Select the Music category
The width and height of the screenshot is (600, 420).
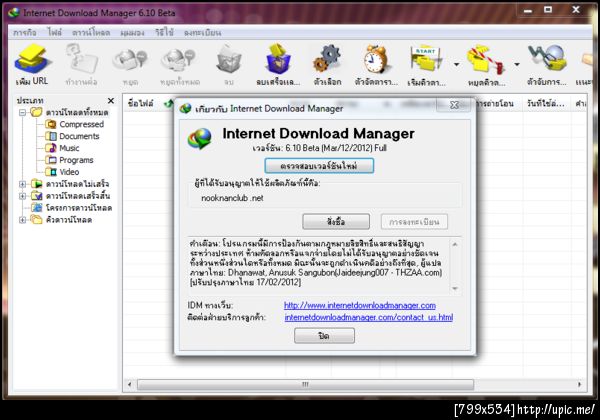point(69,148)
